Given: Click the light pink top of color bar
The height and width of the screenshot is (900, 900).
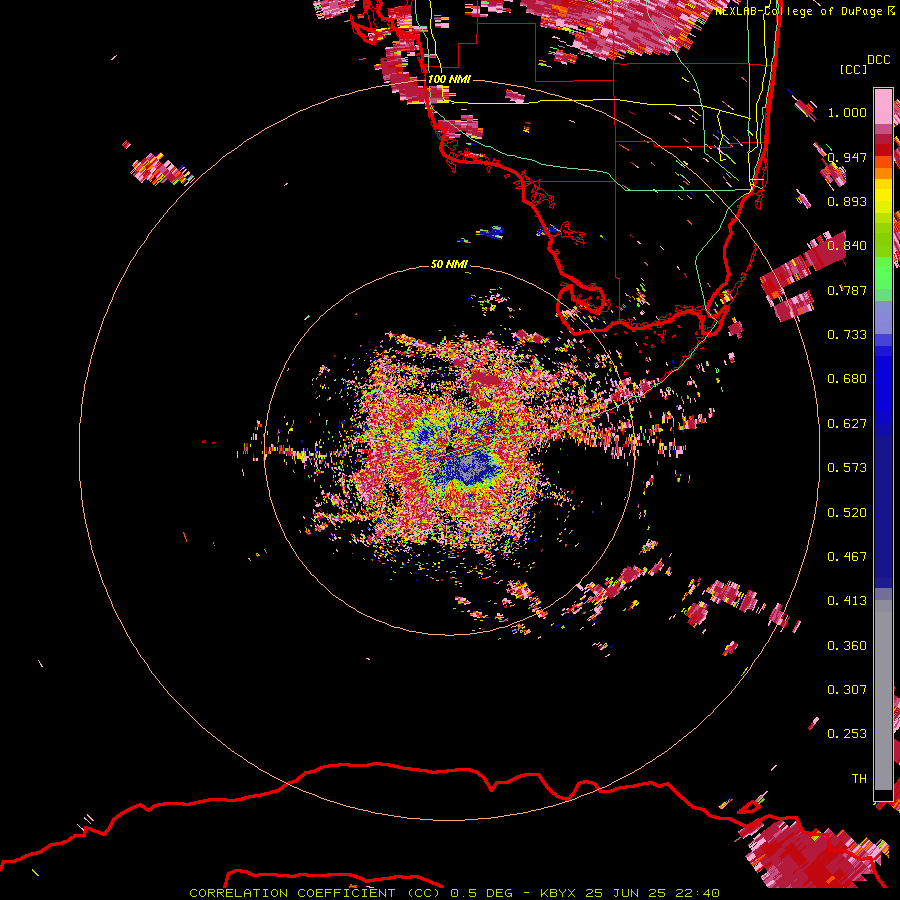Looking at the screenshot, I should 883,106.
